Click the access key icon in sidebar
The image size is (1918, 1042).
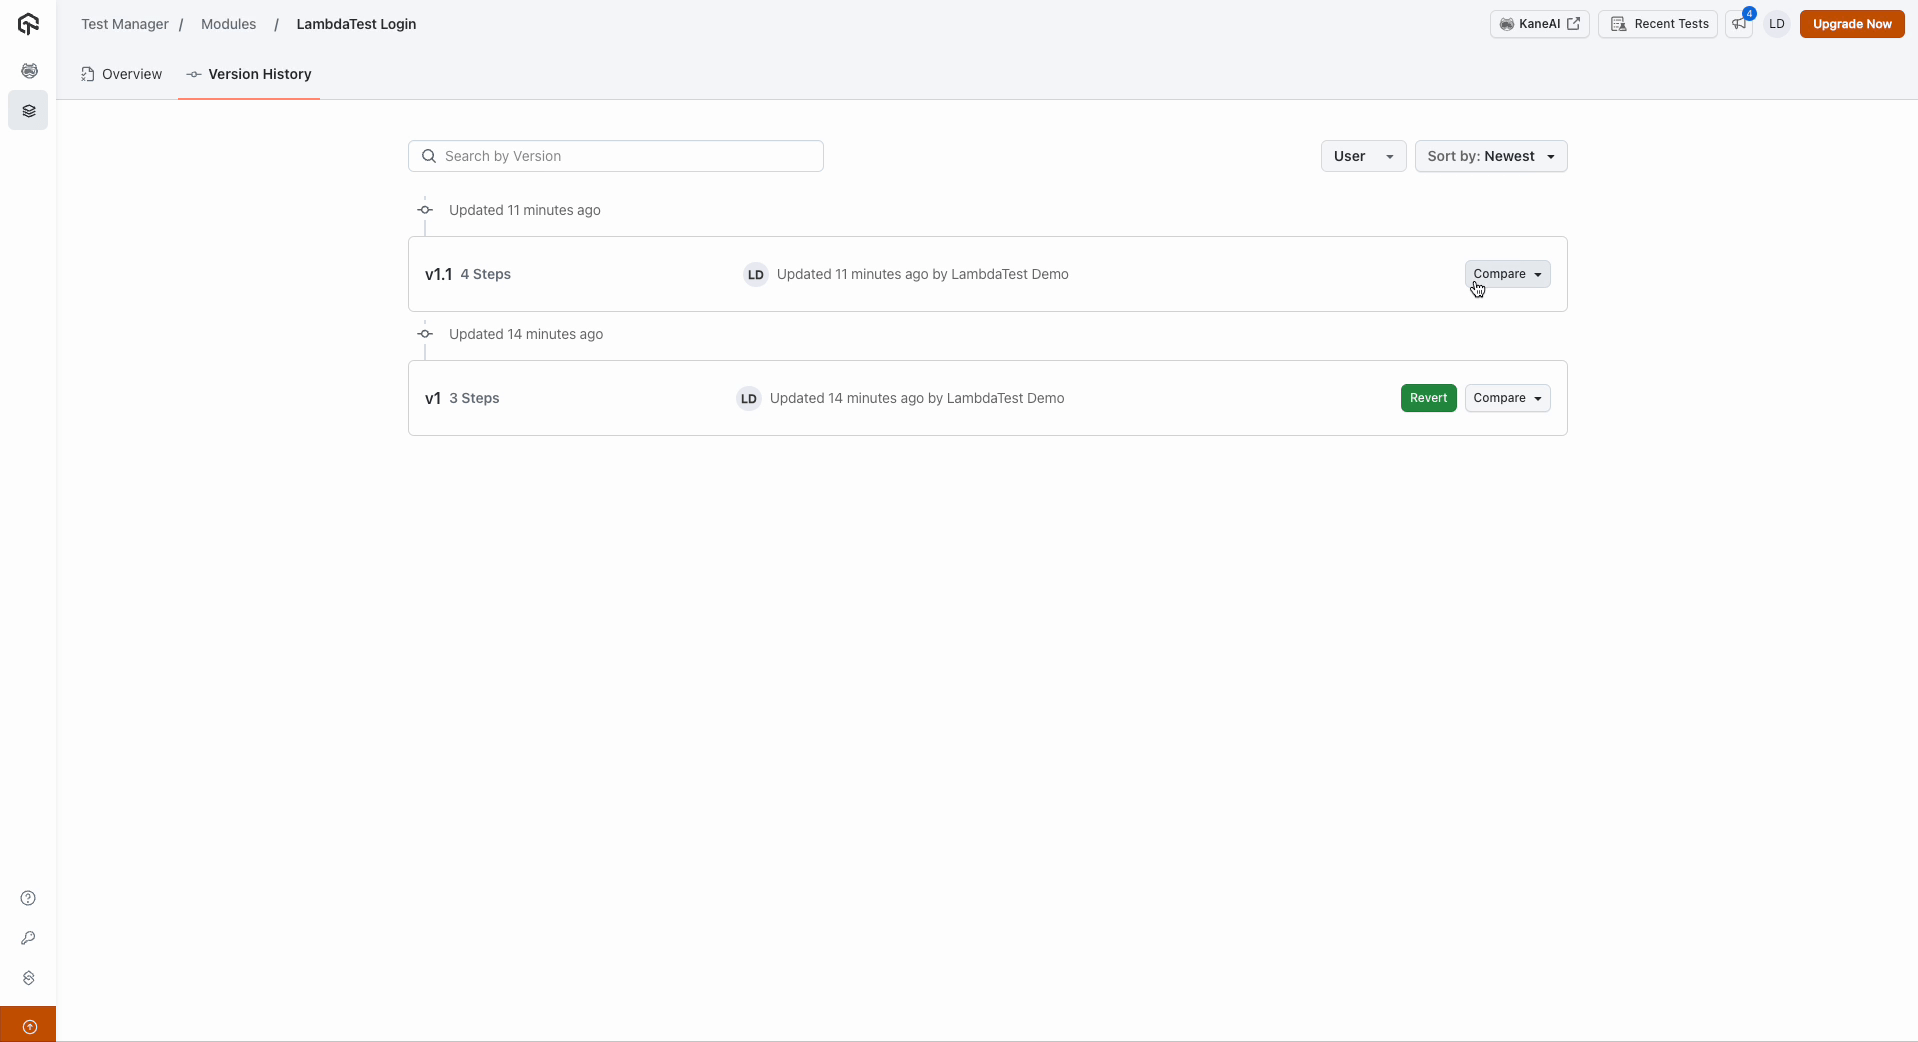(28, 938)
